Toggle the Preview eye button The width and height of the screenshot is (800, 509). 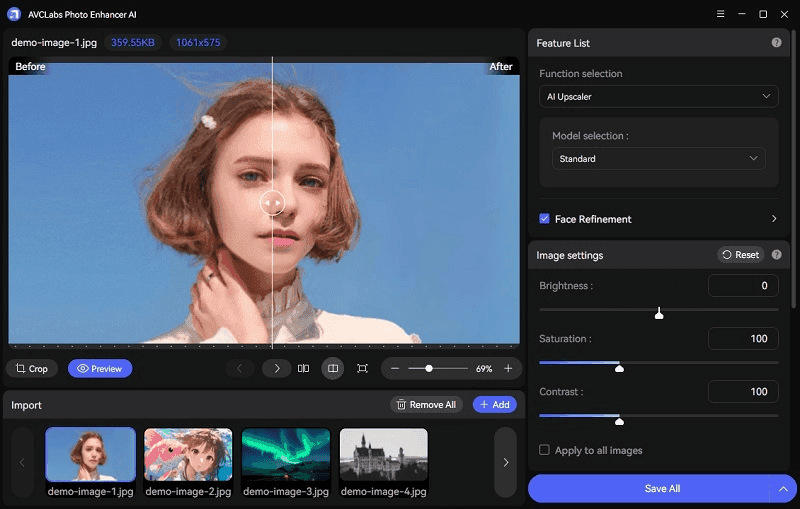[100, 368]
